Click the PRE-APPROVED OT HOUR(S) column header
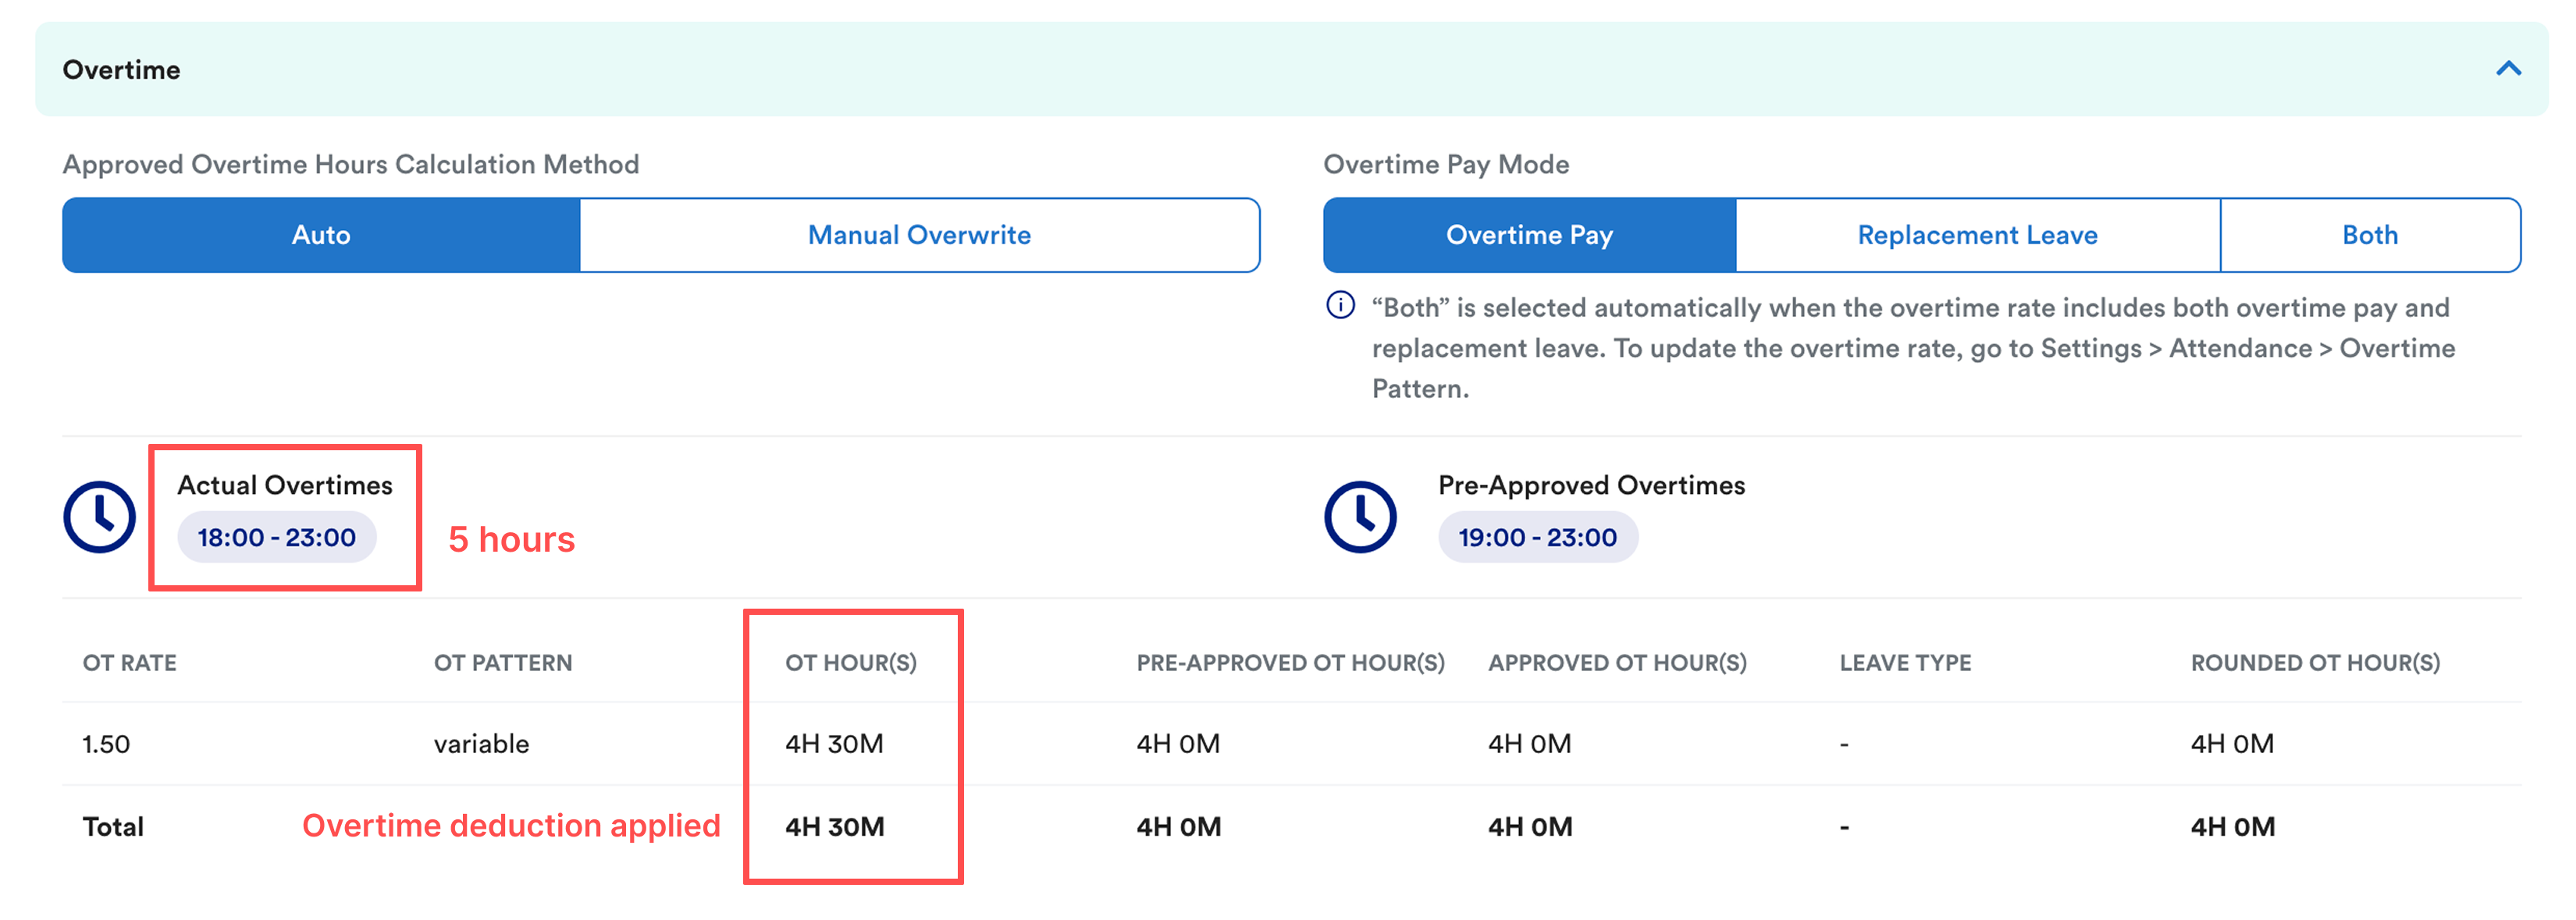The image size is (2576, 920). coord(1290,663)
